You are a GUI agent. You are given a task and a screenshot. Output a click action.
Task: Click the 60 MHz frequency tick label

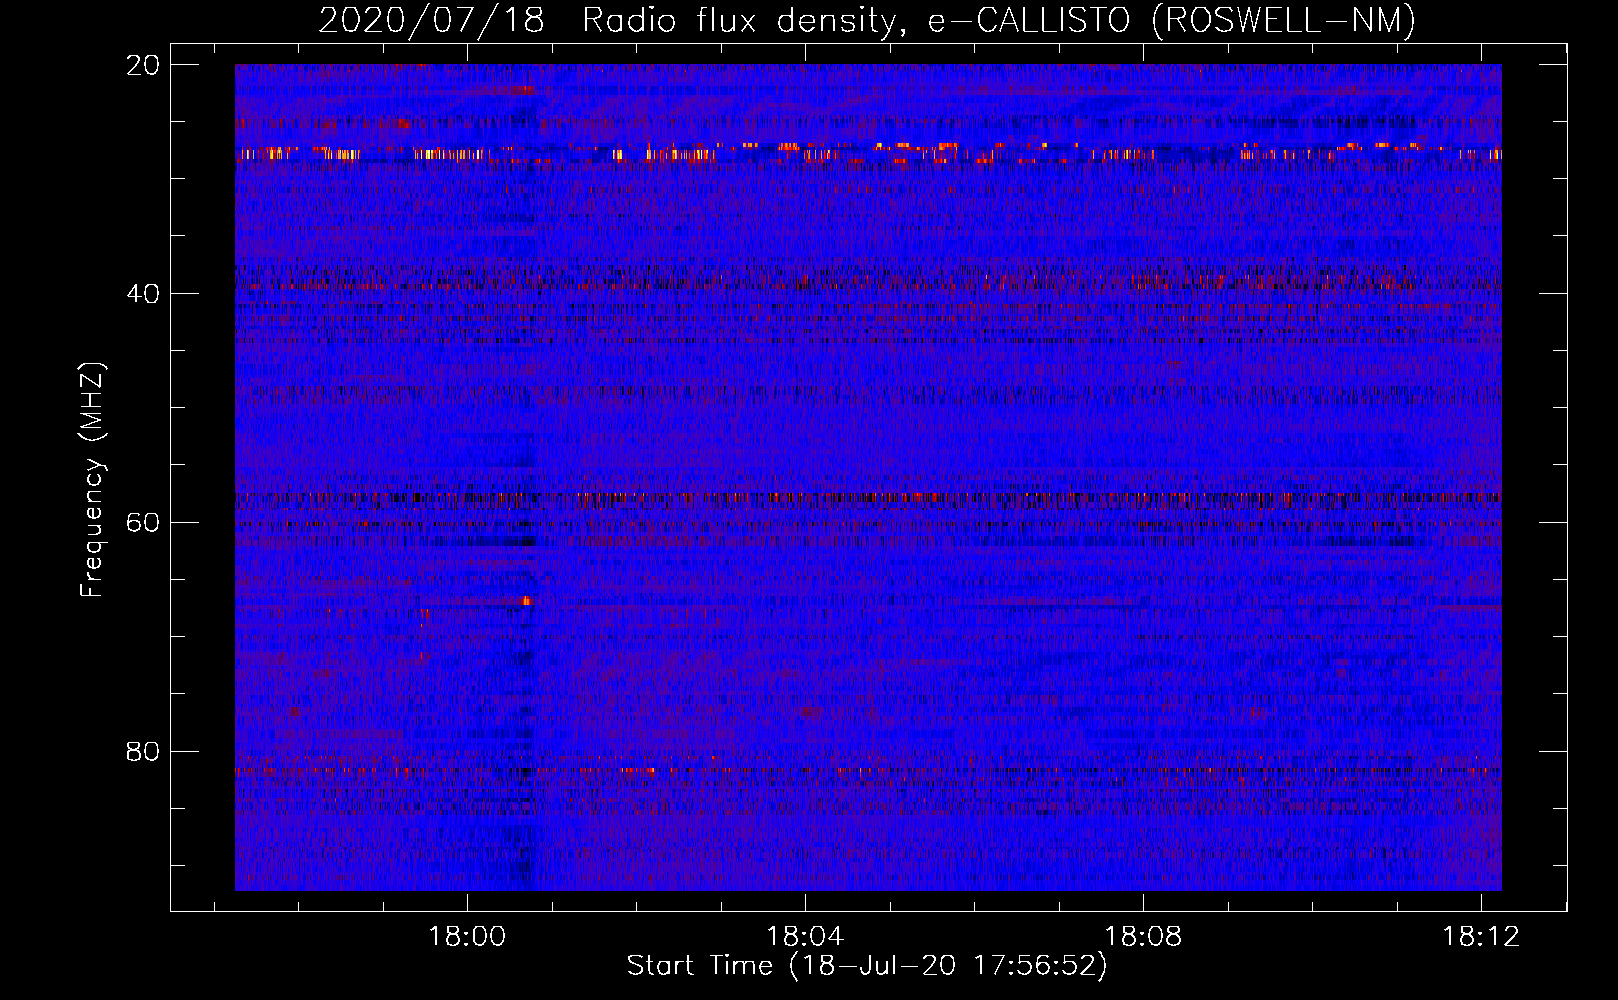coord(143,523)
